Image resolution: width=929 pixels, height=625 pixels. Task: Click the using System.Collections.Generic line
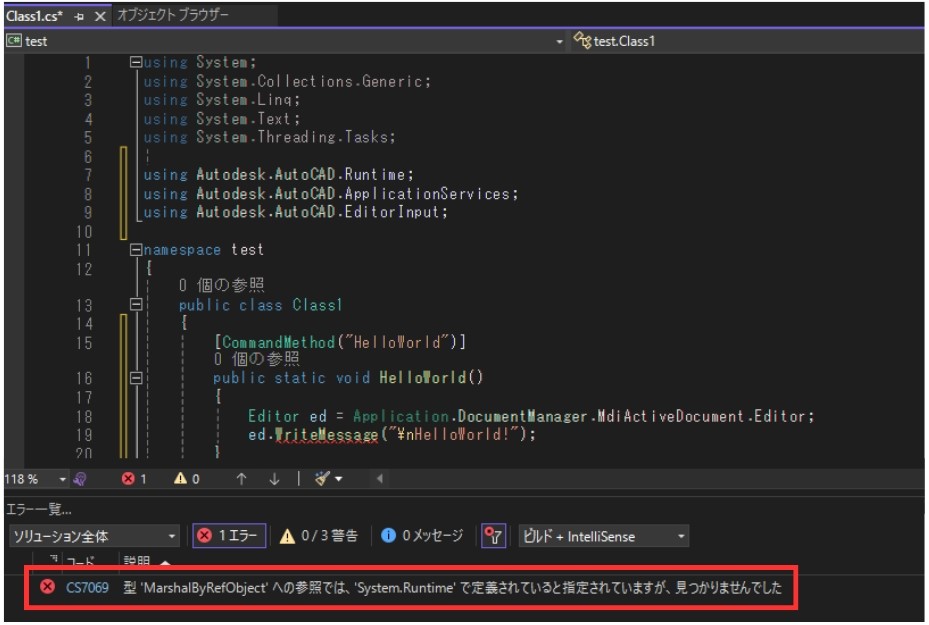pos(287,81)
